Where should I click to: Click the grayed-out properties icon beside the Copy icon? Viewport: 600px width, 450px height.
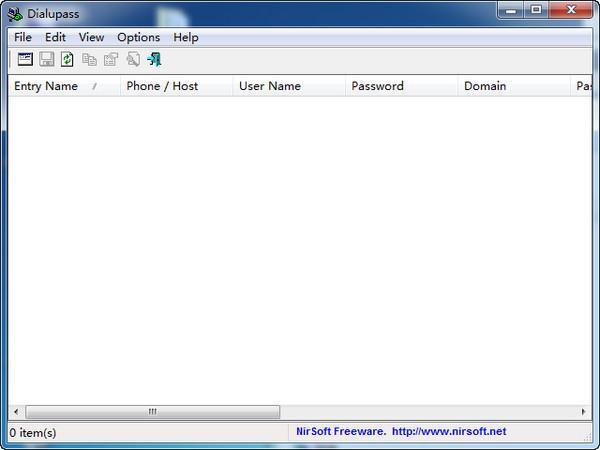pos(111,59)
